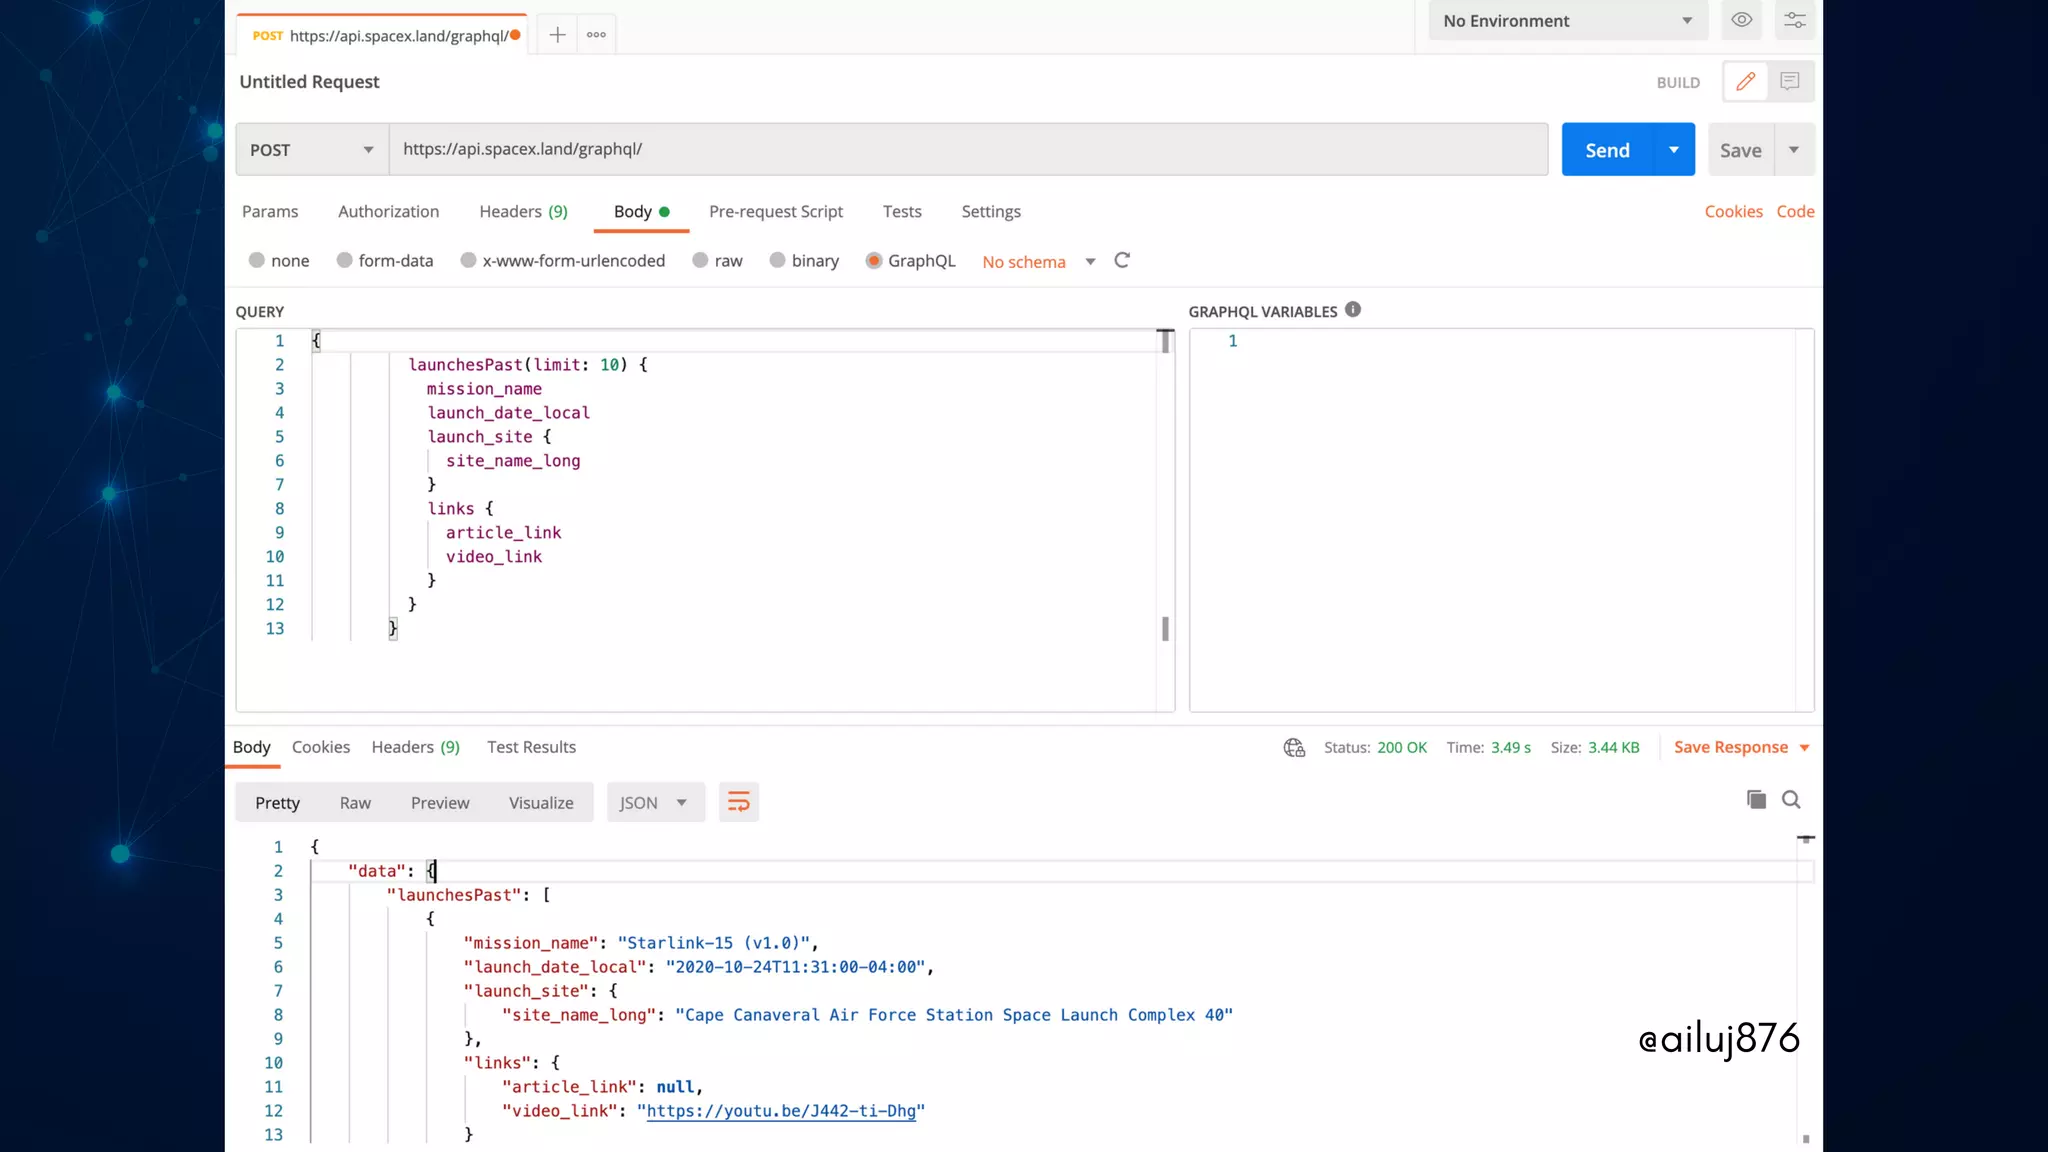Open the JSON format dropdown
The height and width of the screenshot is (1152, 2048).
(x=654, y=803)
